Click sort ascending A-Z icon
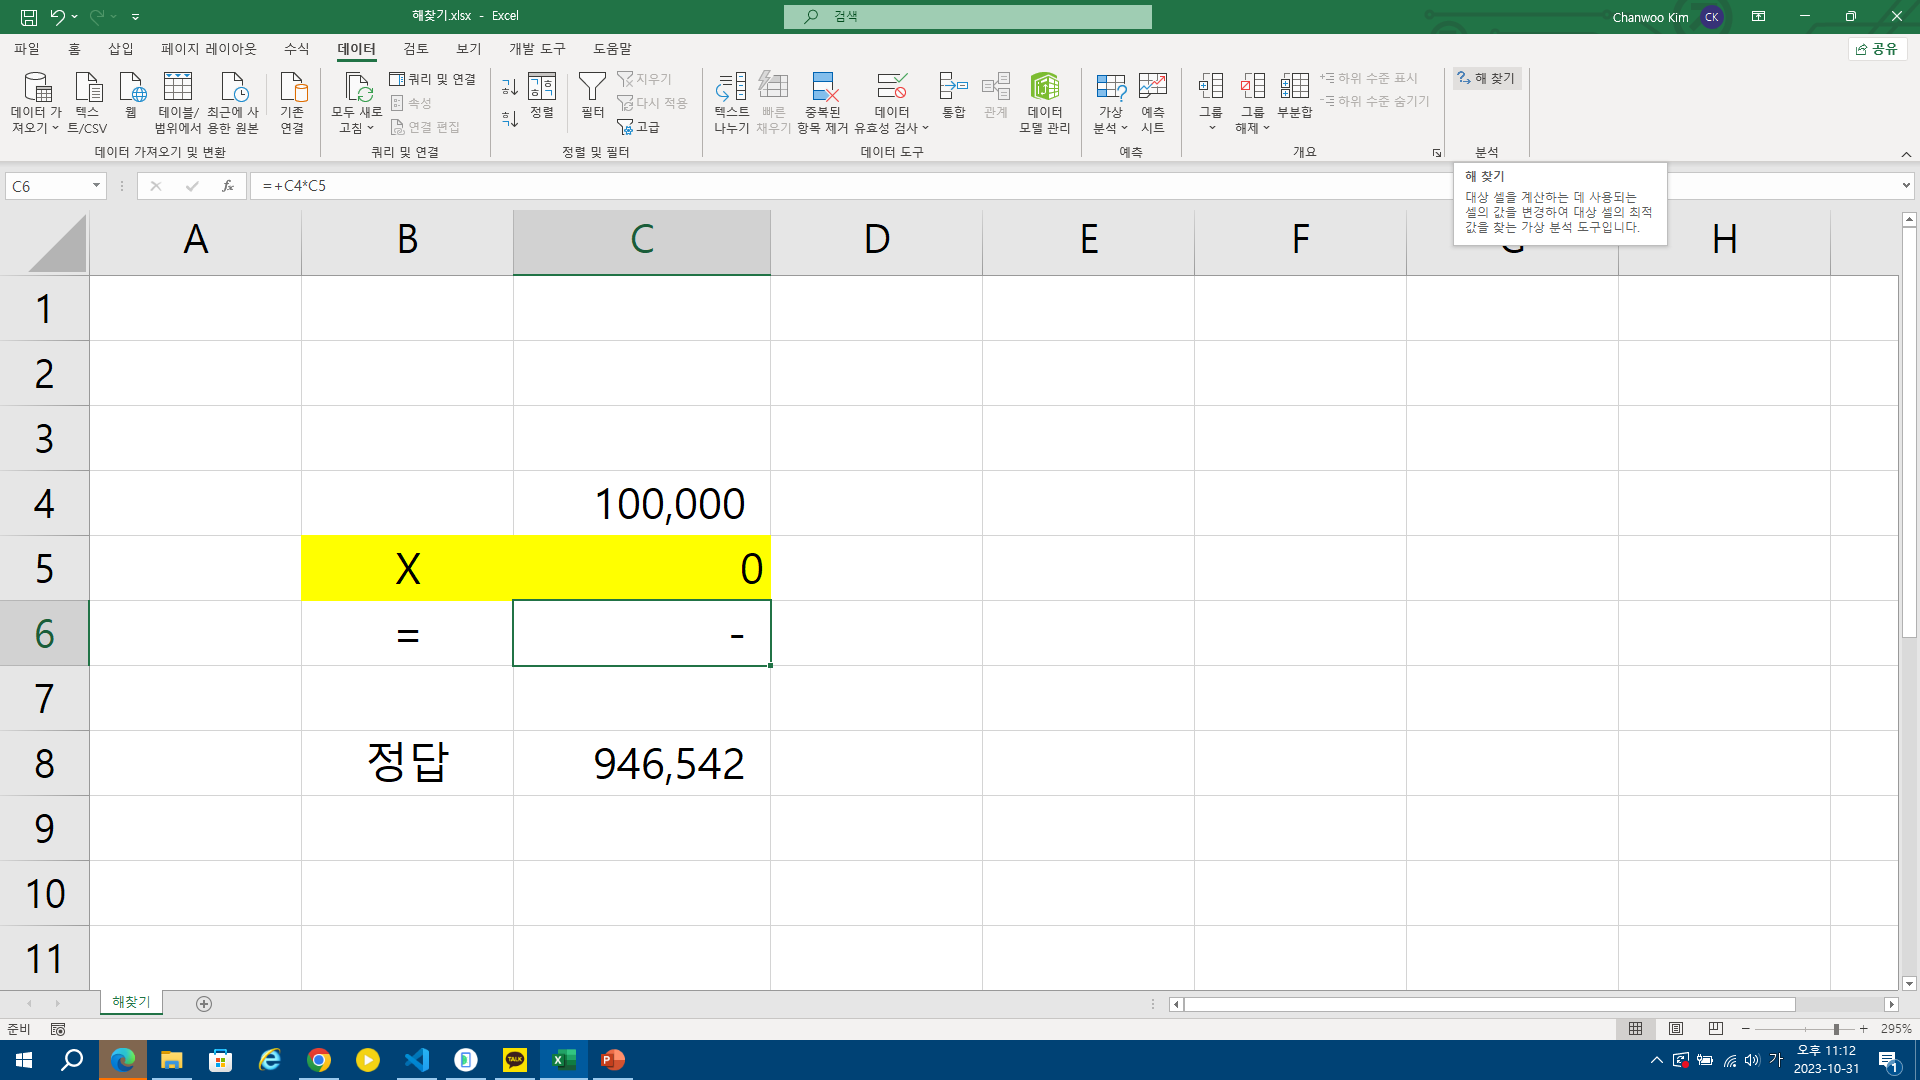Viewport: 1920px width, 1080px height. [509, 88]
